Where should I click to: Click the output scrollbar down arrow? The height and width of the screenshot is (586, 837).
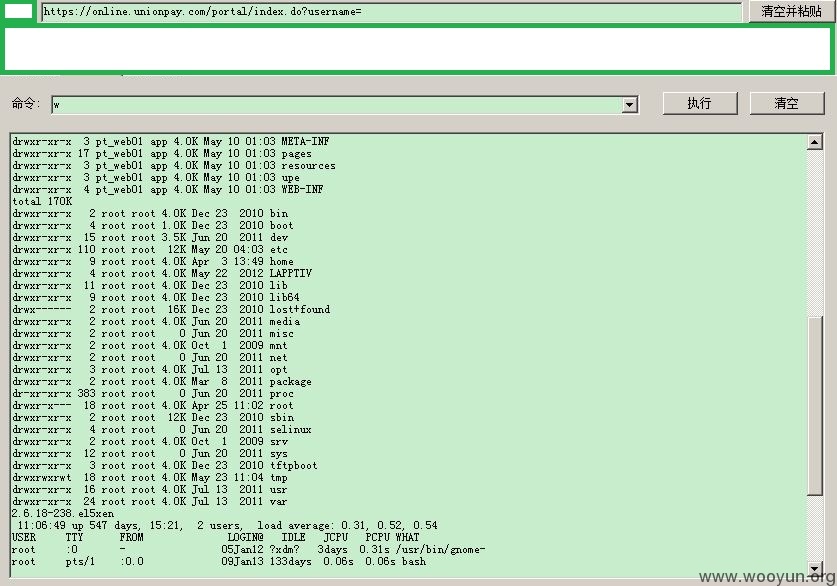(x=814, y=569)
